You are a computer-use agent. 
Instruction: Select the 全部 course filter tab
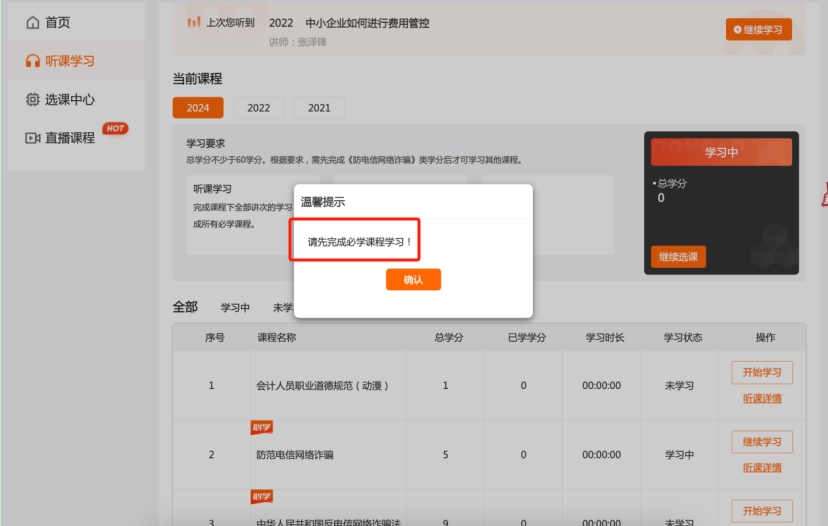[x=185, y=307]
